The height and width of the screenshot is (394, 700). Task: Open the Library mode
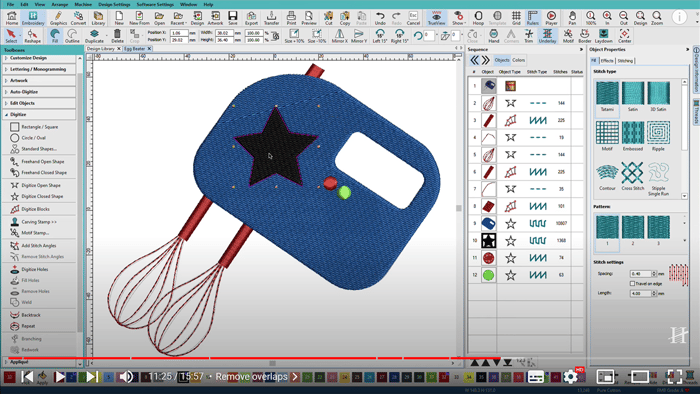[x=98, y=18]
